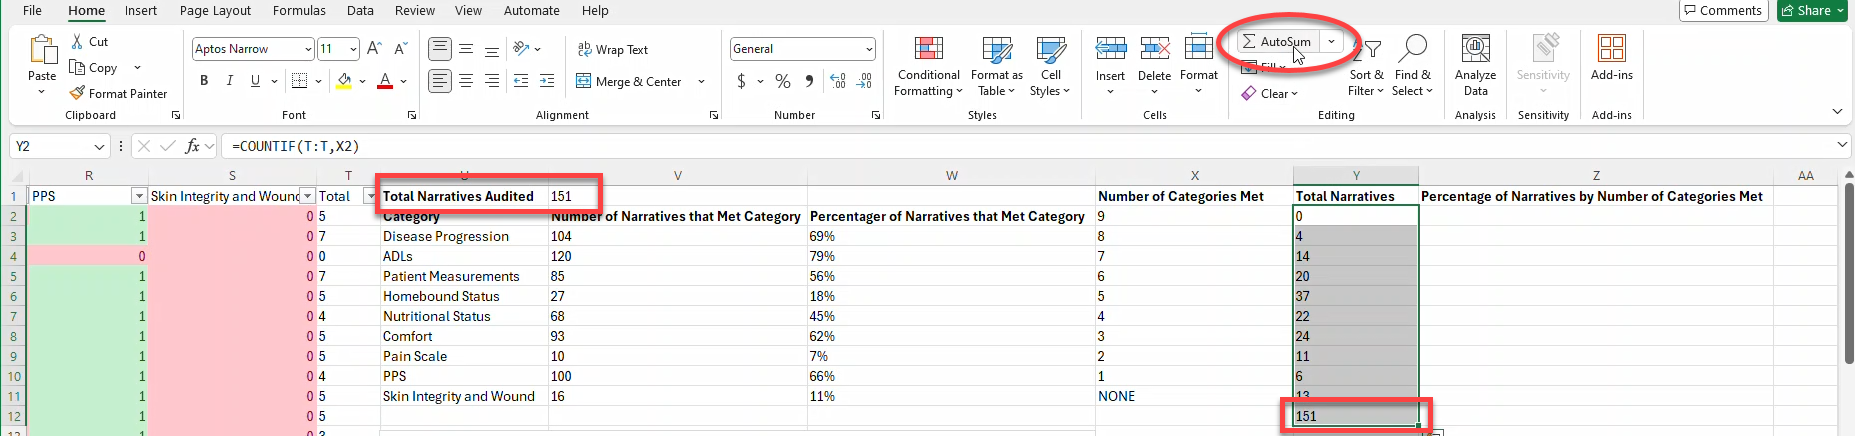Click the Insert Function fx icon
The width and height of the screenshot is (1855, 436).
[192, 146]
